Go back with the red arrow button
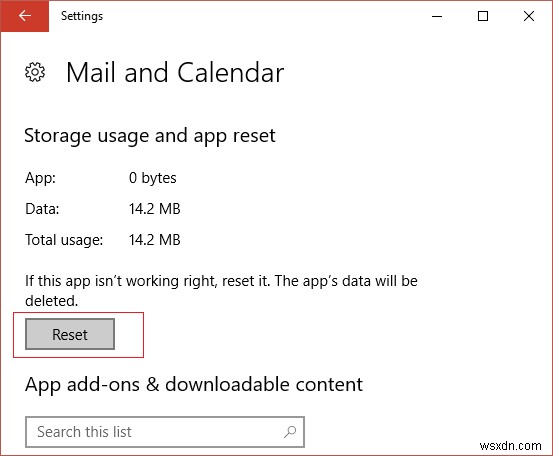This screenshot has height=456, width=553. 24,16
